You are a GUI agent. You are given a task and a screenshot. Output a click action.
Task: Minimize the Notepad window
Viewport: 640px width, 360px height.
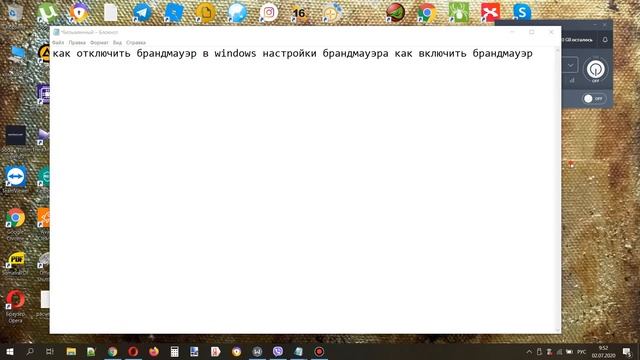pos(512,32)
